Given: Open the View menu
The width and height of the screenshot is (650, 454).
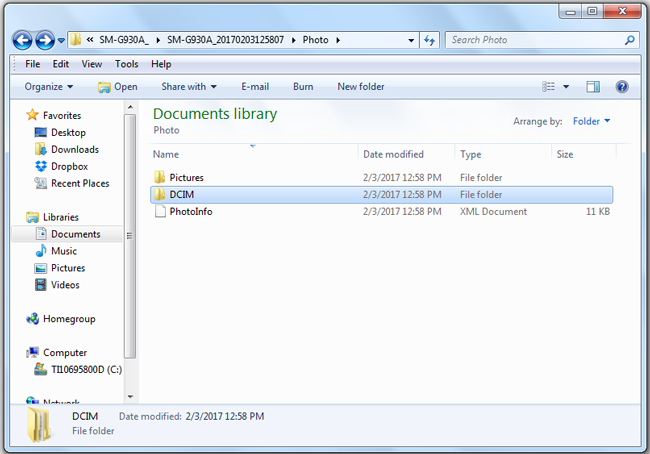Looking at the screenshot, I should click(x=92, y=64).
